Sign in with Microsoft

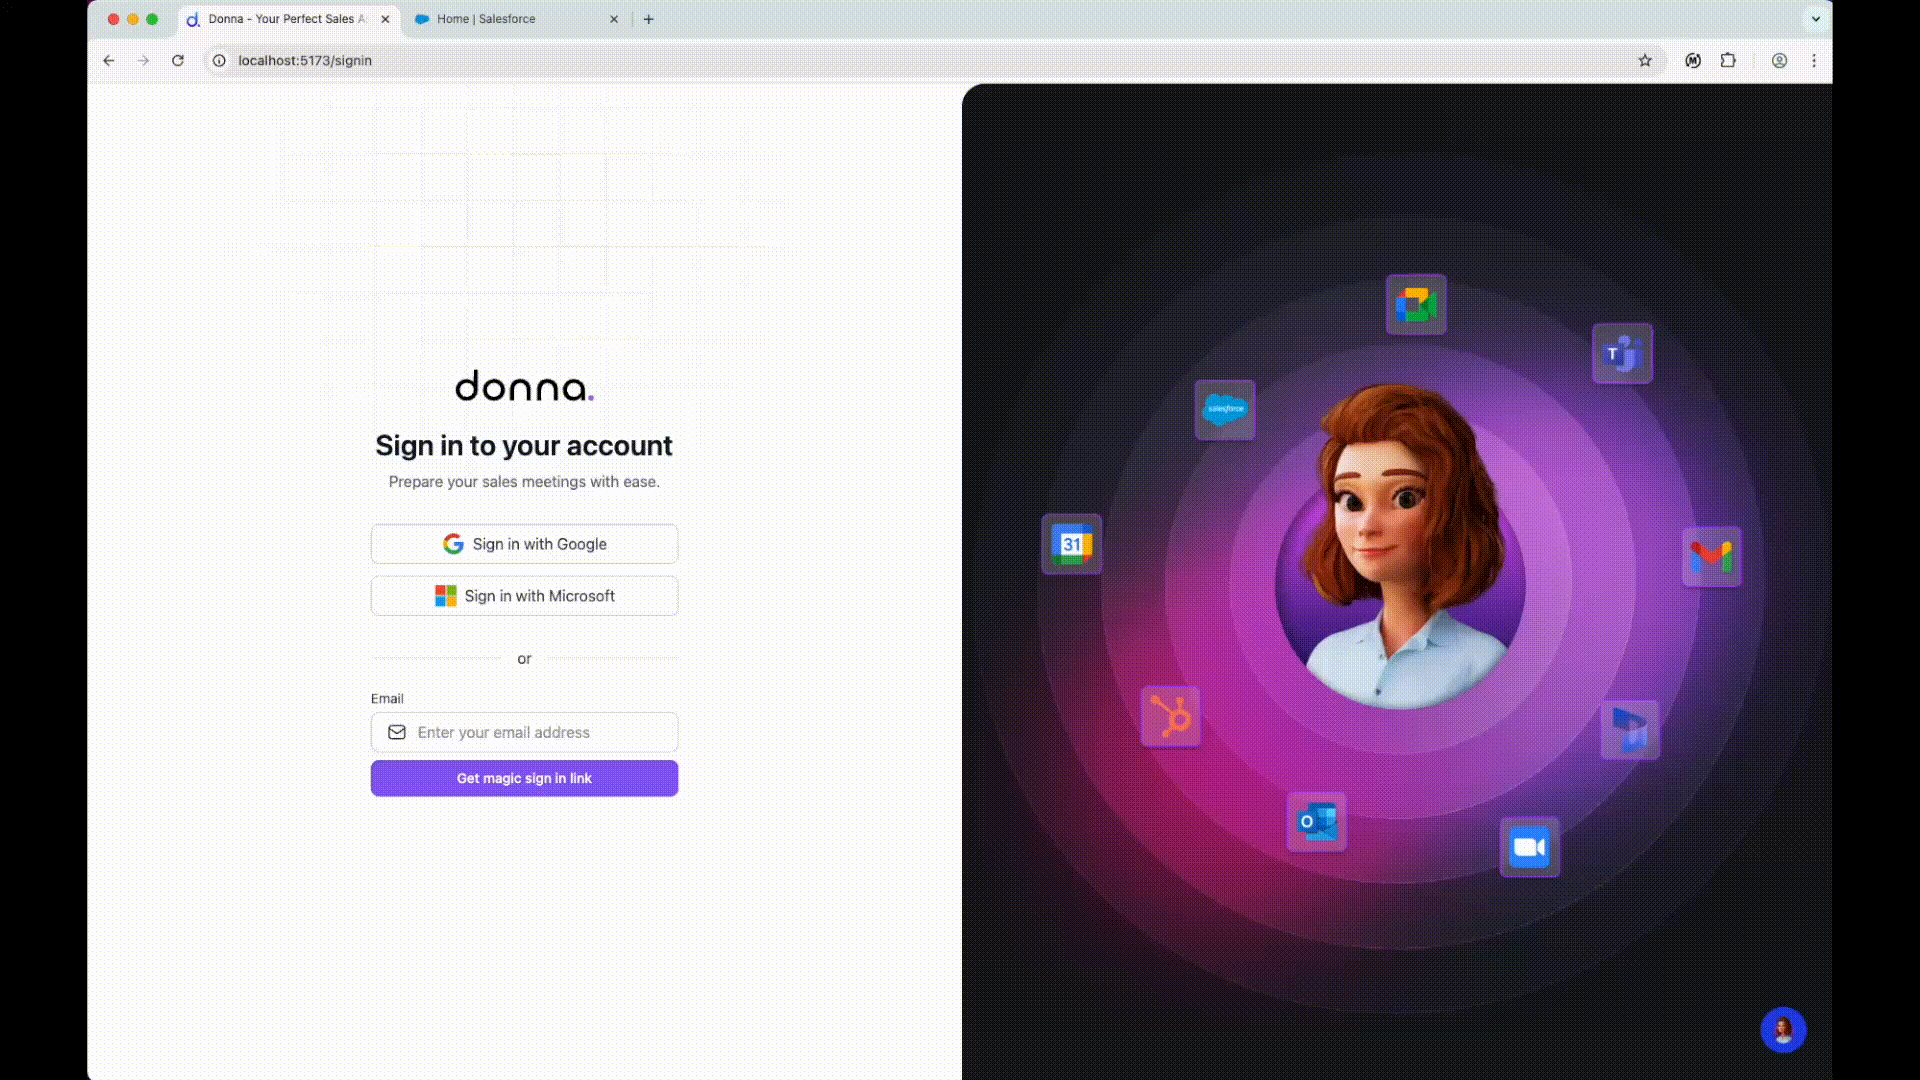(524, 596)
